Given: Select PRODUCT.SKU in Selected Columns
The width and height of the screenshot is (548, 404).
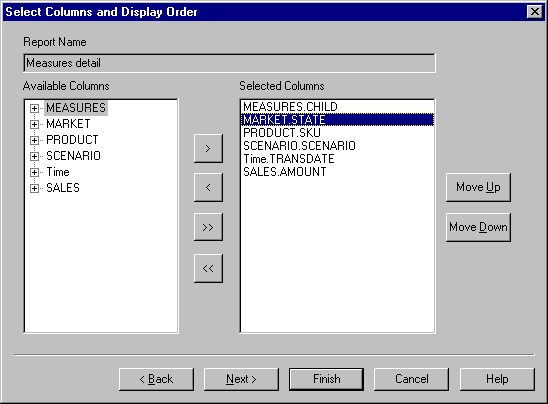Looking at the screenshot, I should pyautogui.click(x=337, y=133).
